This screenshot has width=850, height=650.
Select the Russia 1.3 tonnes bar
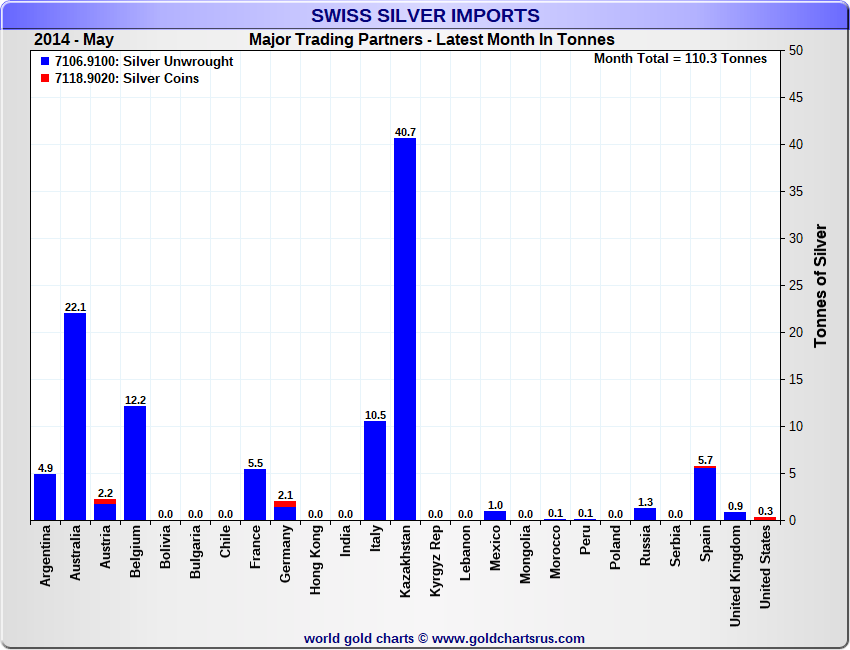pos(645,514)
